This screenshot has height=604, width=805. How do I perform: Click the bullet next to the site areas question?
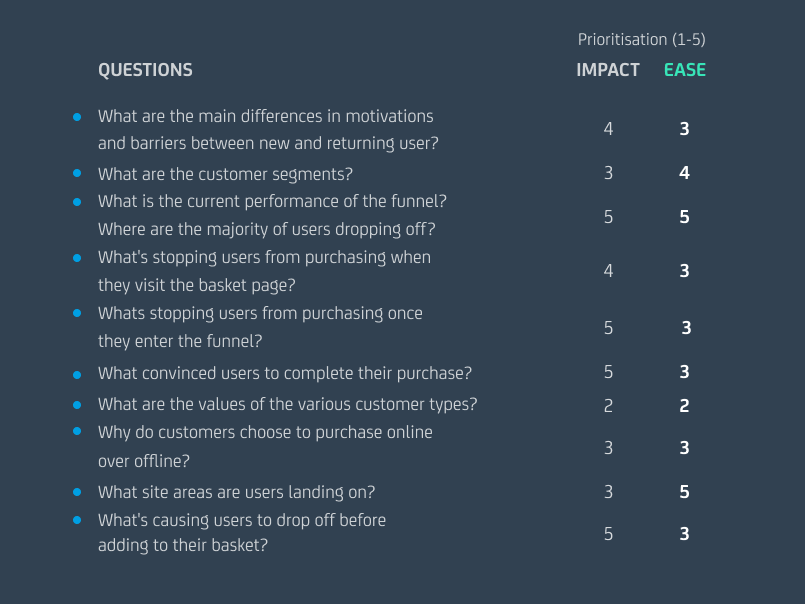point(77,492)
